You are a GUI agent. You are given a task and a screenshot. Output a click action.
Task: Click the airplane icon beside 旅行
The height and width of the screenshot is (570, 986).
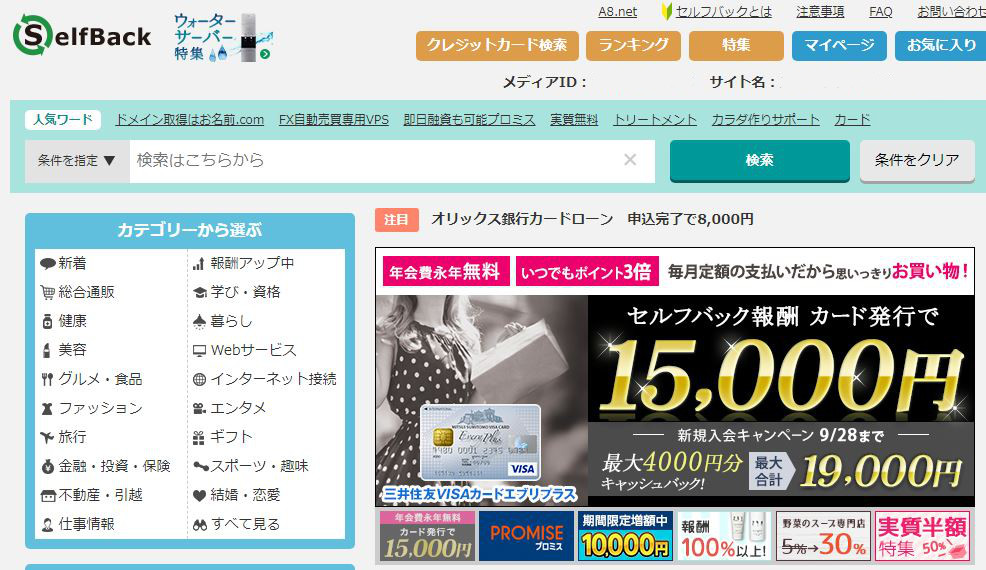pos(47,437)
